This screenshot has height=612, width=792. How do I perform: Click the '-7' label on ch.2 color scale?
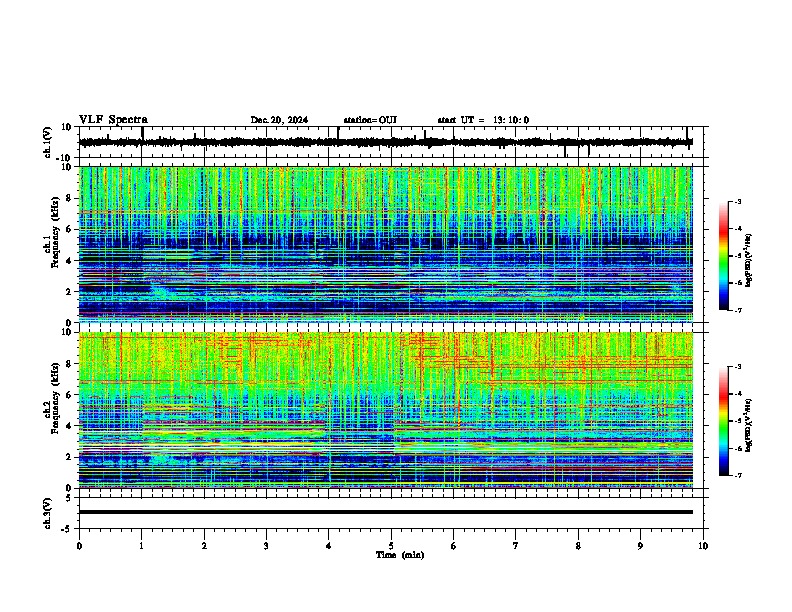(x=737, y=475)
